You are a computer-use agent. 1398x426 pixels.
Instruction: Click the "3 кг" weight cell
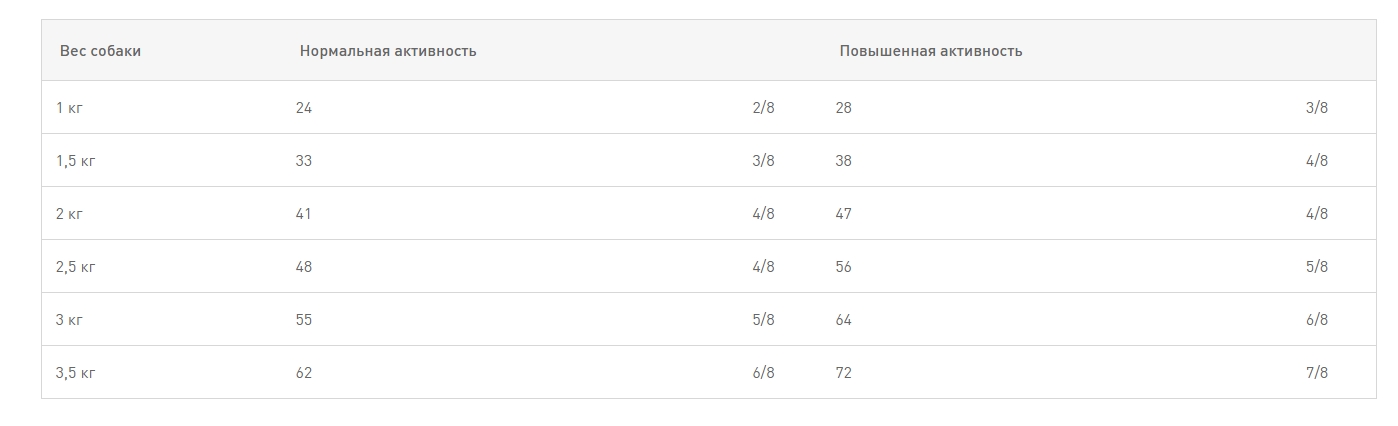69,320
